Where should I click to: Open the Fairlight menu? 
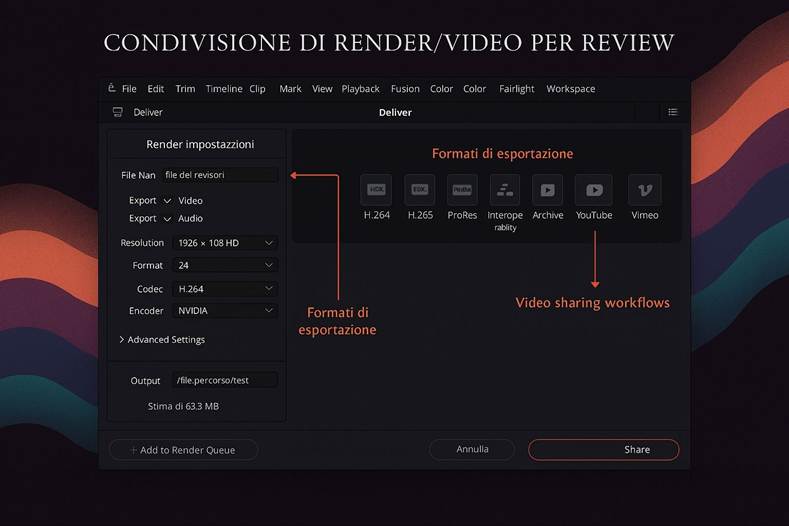click(517, 89)
